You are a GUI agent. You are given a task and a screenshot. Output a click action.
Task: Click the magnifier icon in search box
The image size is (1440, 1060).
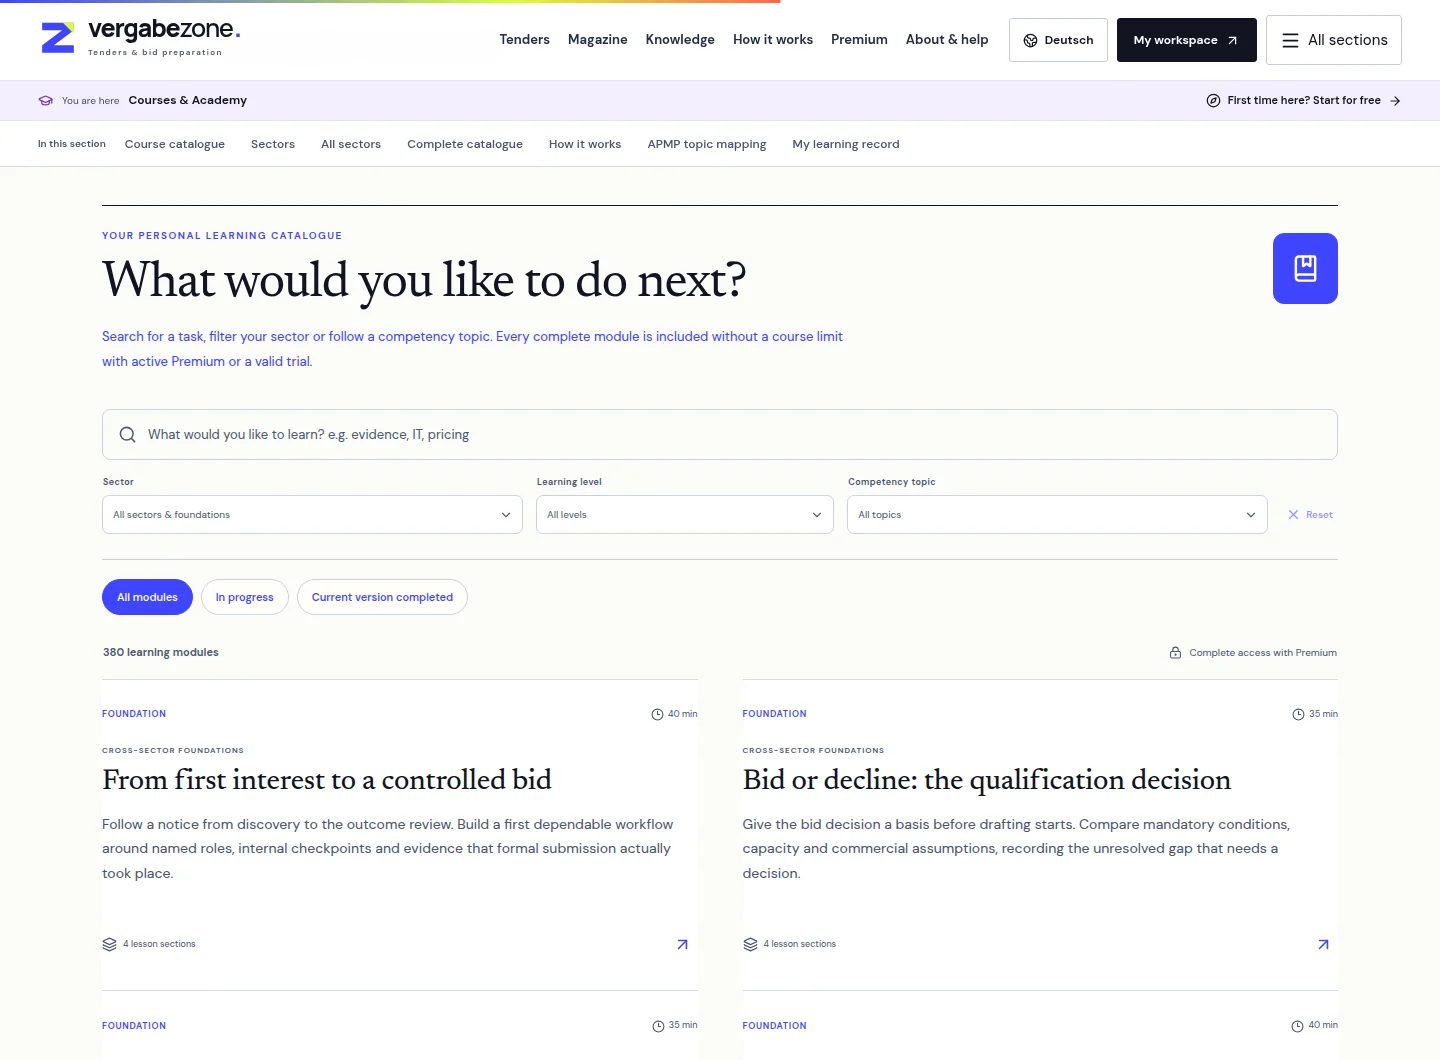[x=127, y=435]
